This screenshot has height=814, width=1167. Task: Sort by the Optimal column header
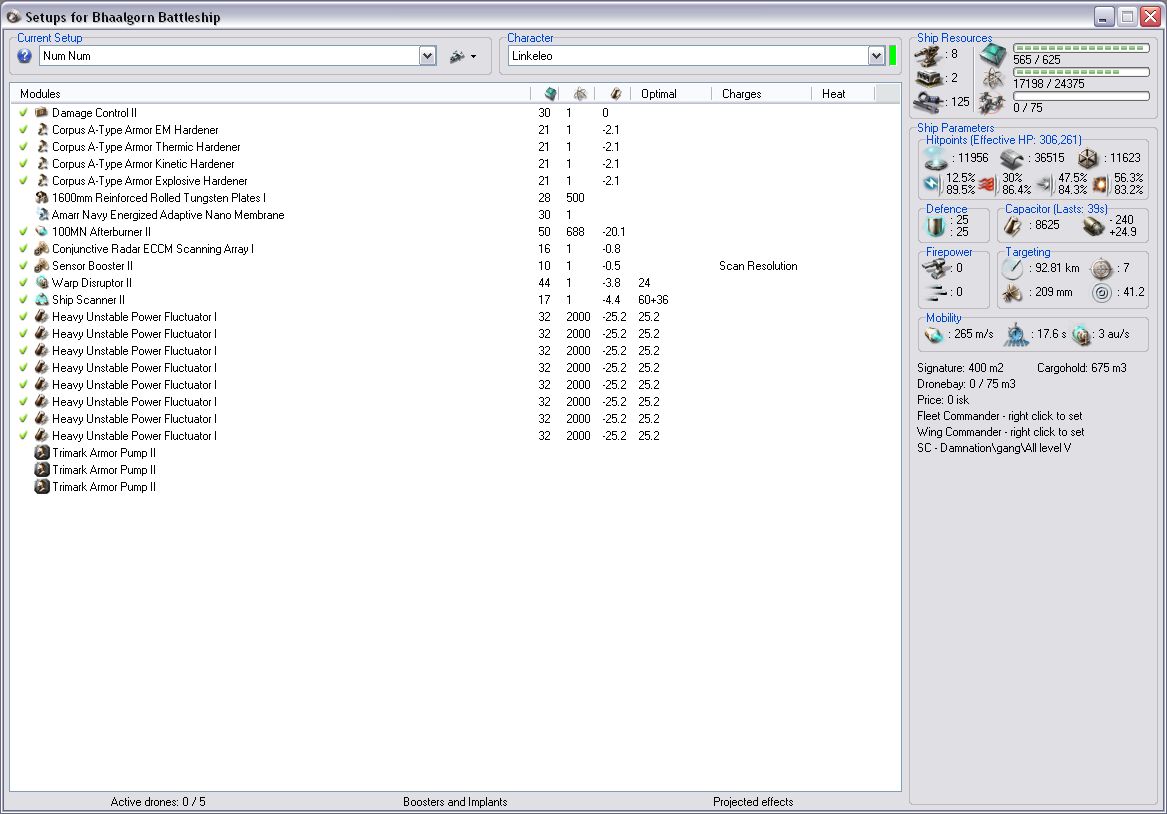click(671, 94)
